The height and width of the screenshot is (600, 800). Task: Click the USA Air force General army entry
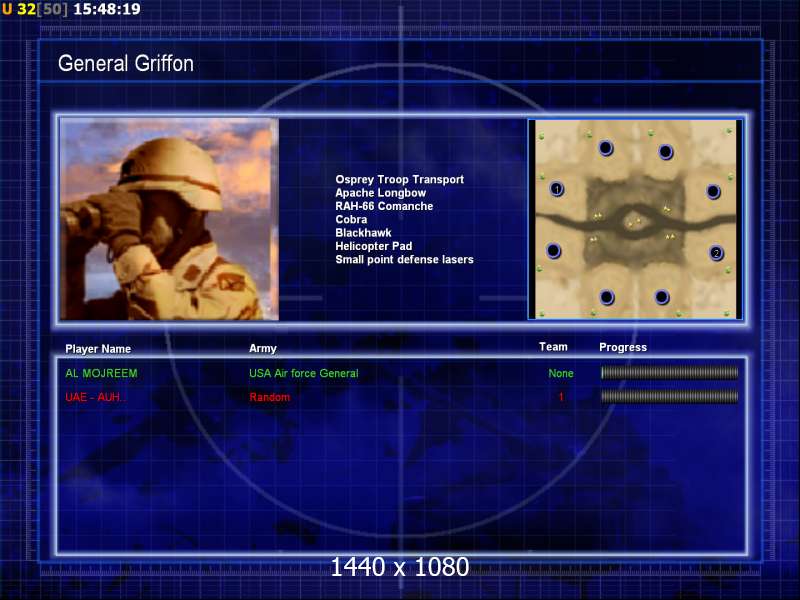[303, 374]
